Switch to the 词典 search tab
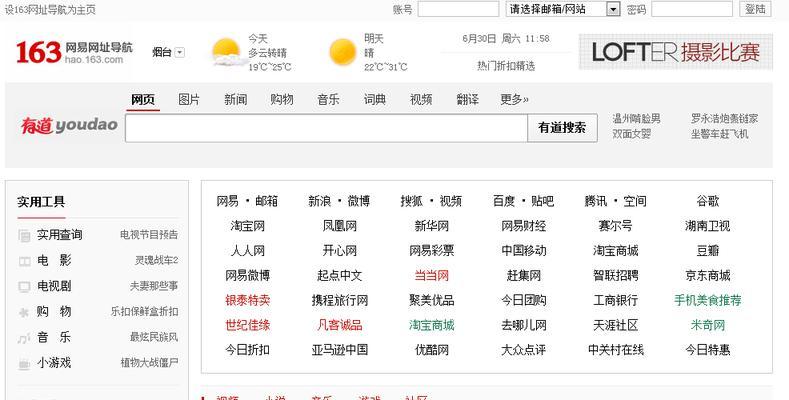This screenshot has width=789, height=400. point(375,100)
